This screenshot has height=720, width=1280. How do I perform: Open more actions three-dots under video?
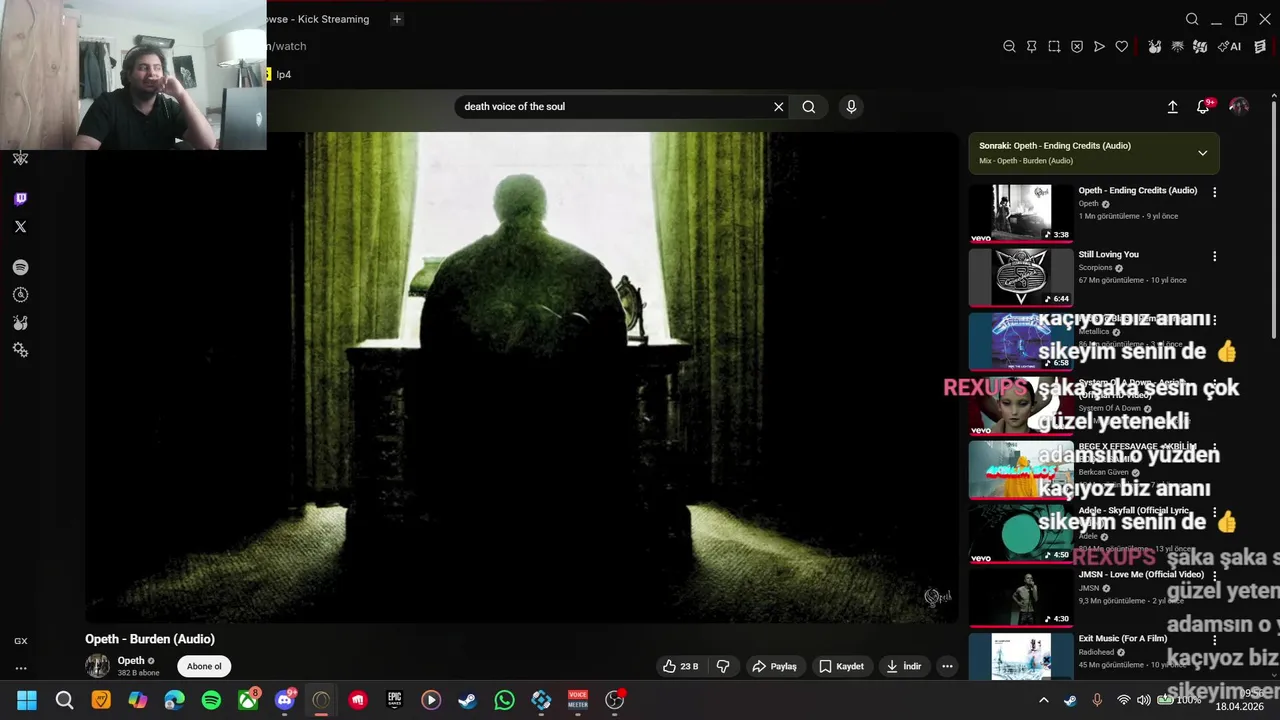click(x=947, y=666)
